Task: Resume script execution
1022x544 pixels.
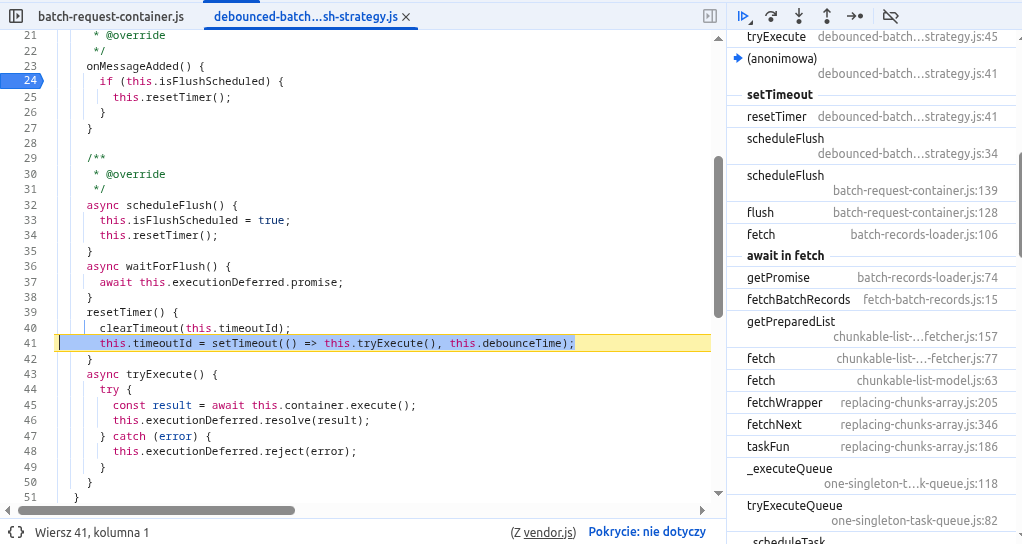Action: (743, 16)
